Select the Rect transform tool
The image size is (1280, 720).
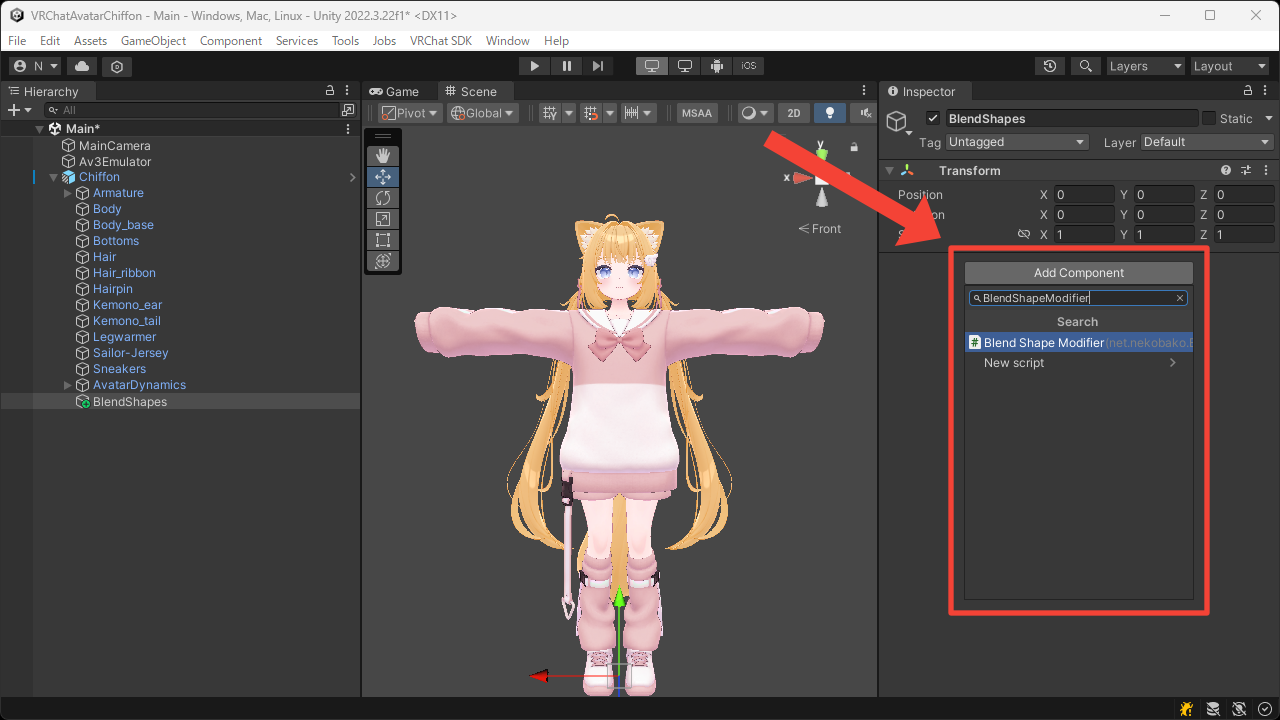coord(382,240)
